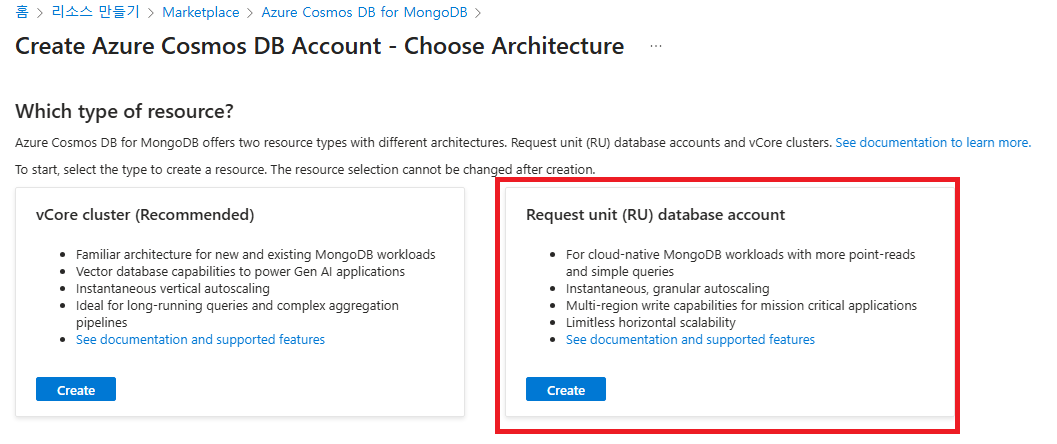Viewport: 1057px width, 444px height.
Task: Click Instantaneous vertical autoscaling bullet
Action: tap(173, 289)
